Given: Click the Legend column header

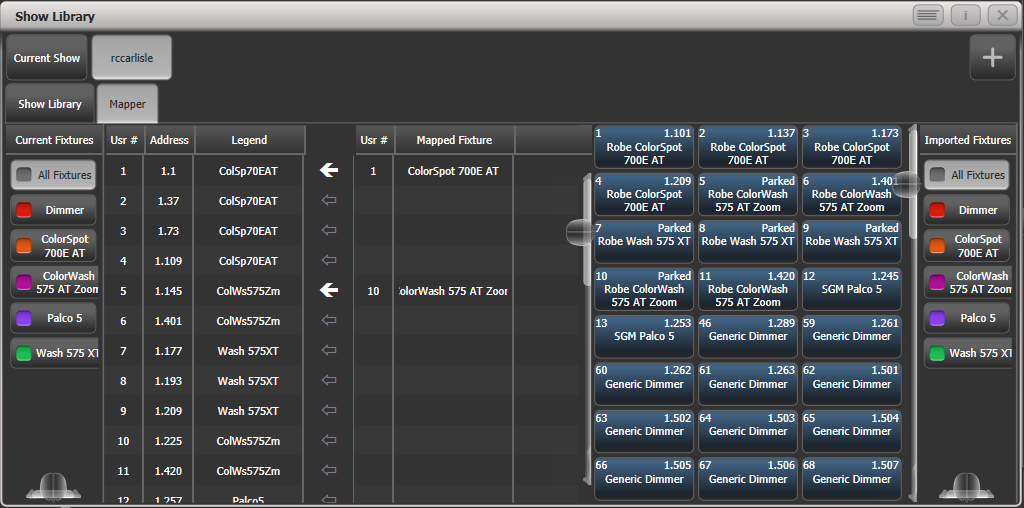Looking at the screenshot, I should click(249, 141).
